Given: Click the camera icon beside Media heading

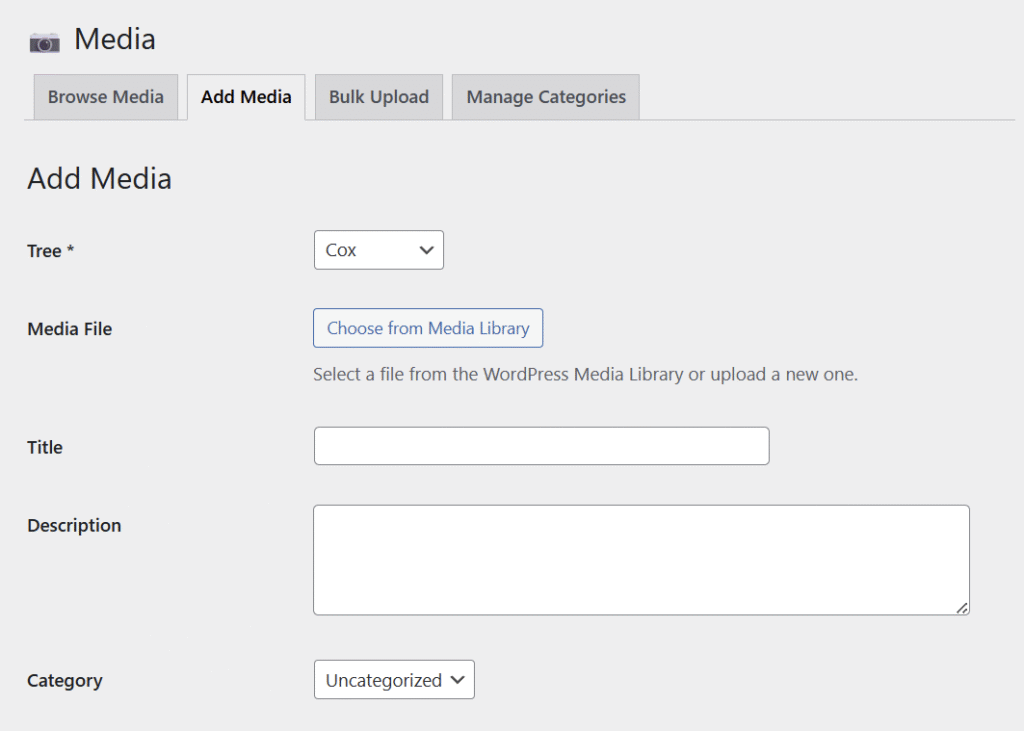Looking at the screenshot, I should click(44, 41).
